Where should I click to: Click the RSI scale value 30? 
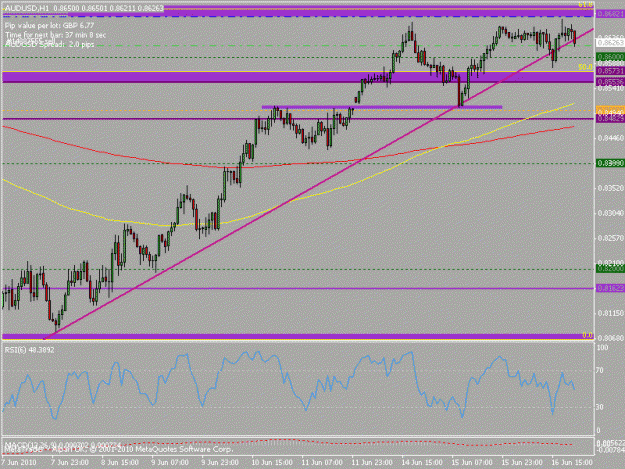coord(601,407)
